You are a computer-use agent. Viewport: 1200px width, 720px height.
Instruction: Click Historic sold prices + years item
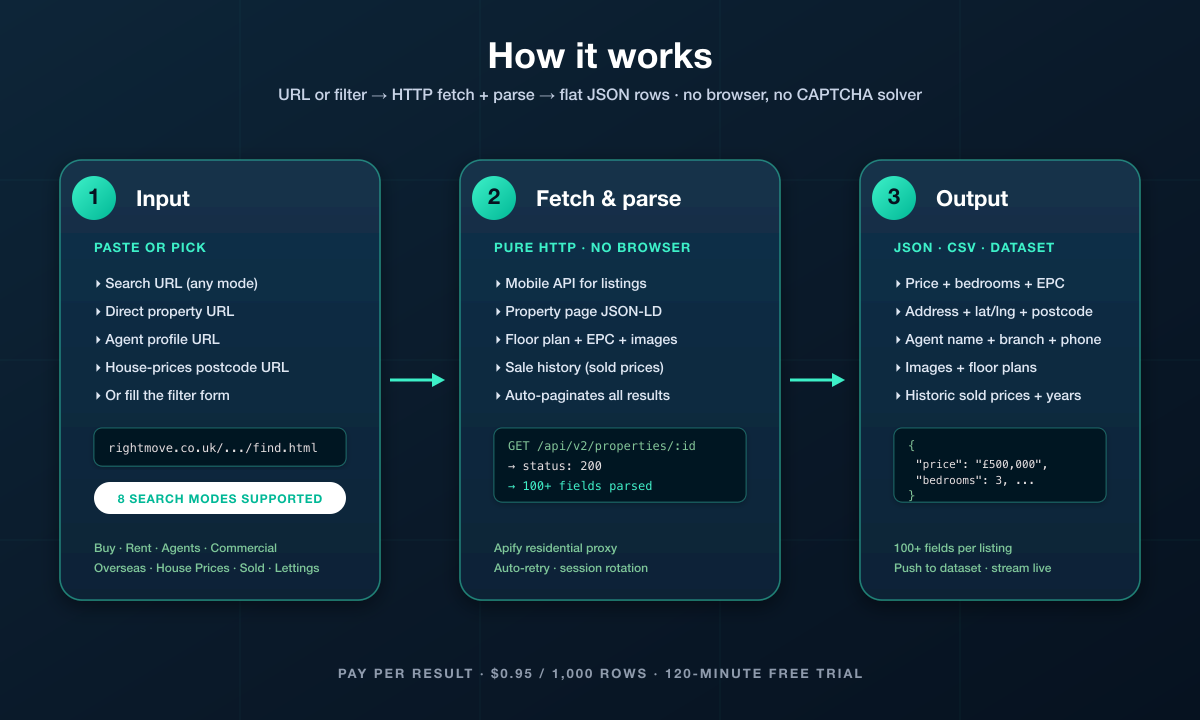click(988, 395)
